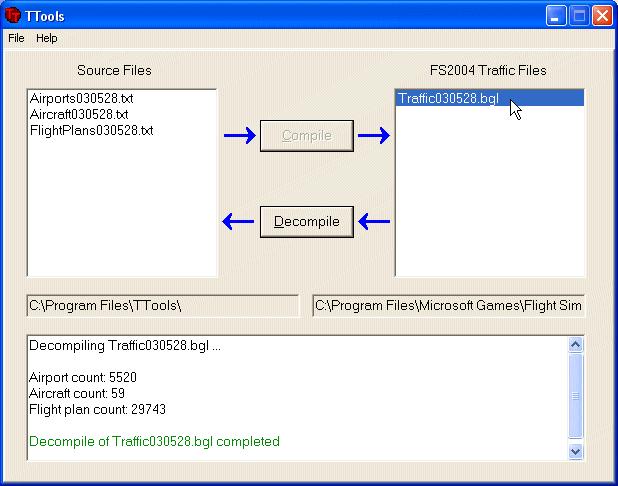Click the TTools app icon in title bar
Viewport: 618px width, 486px height.
tap(13, 16)
